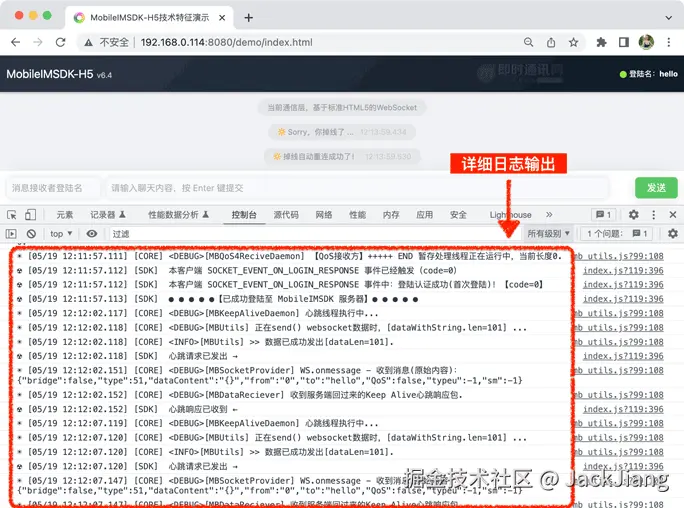Switch to the 内存 tab
Image resolution: width=684 pixels, height=508 pixels.
point(391,215)
